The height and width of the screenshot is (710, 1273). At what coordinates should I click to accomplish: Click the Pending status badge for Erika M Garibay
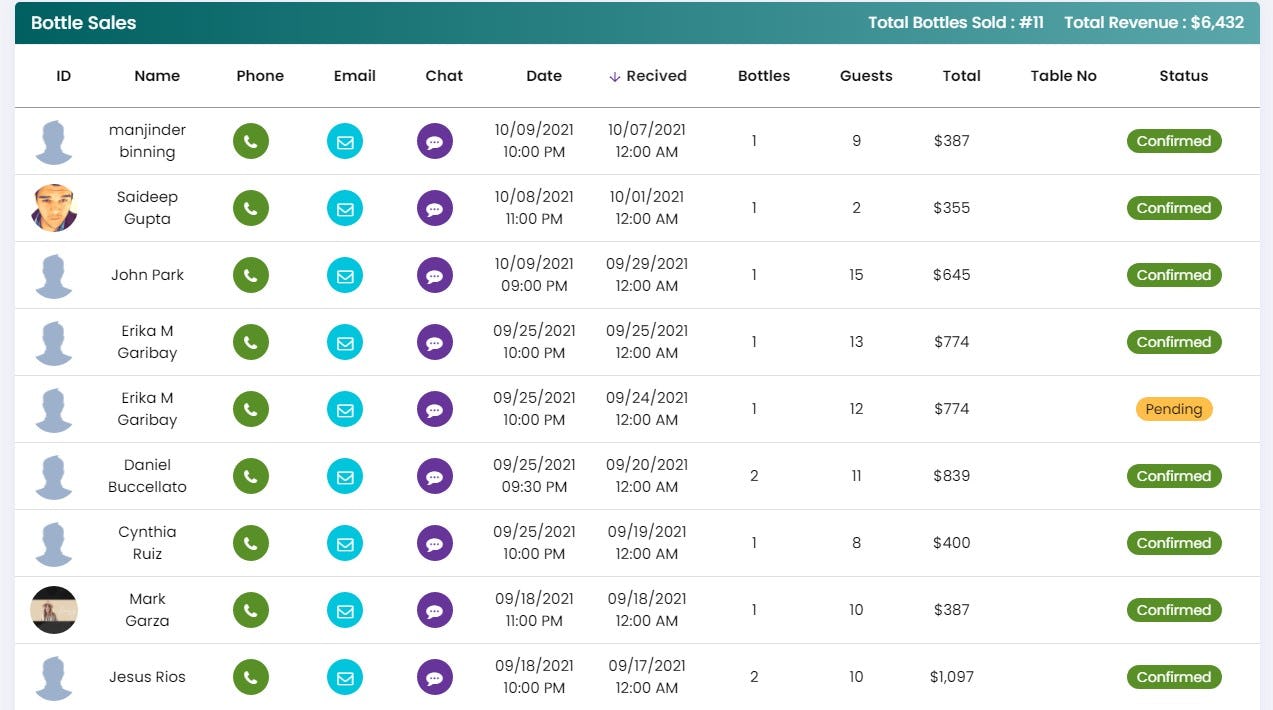[1173, 409]
